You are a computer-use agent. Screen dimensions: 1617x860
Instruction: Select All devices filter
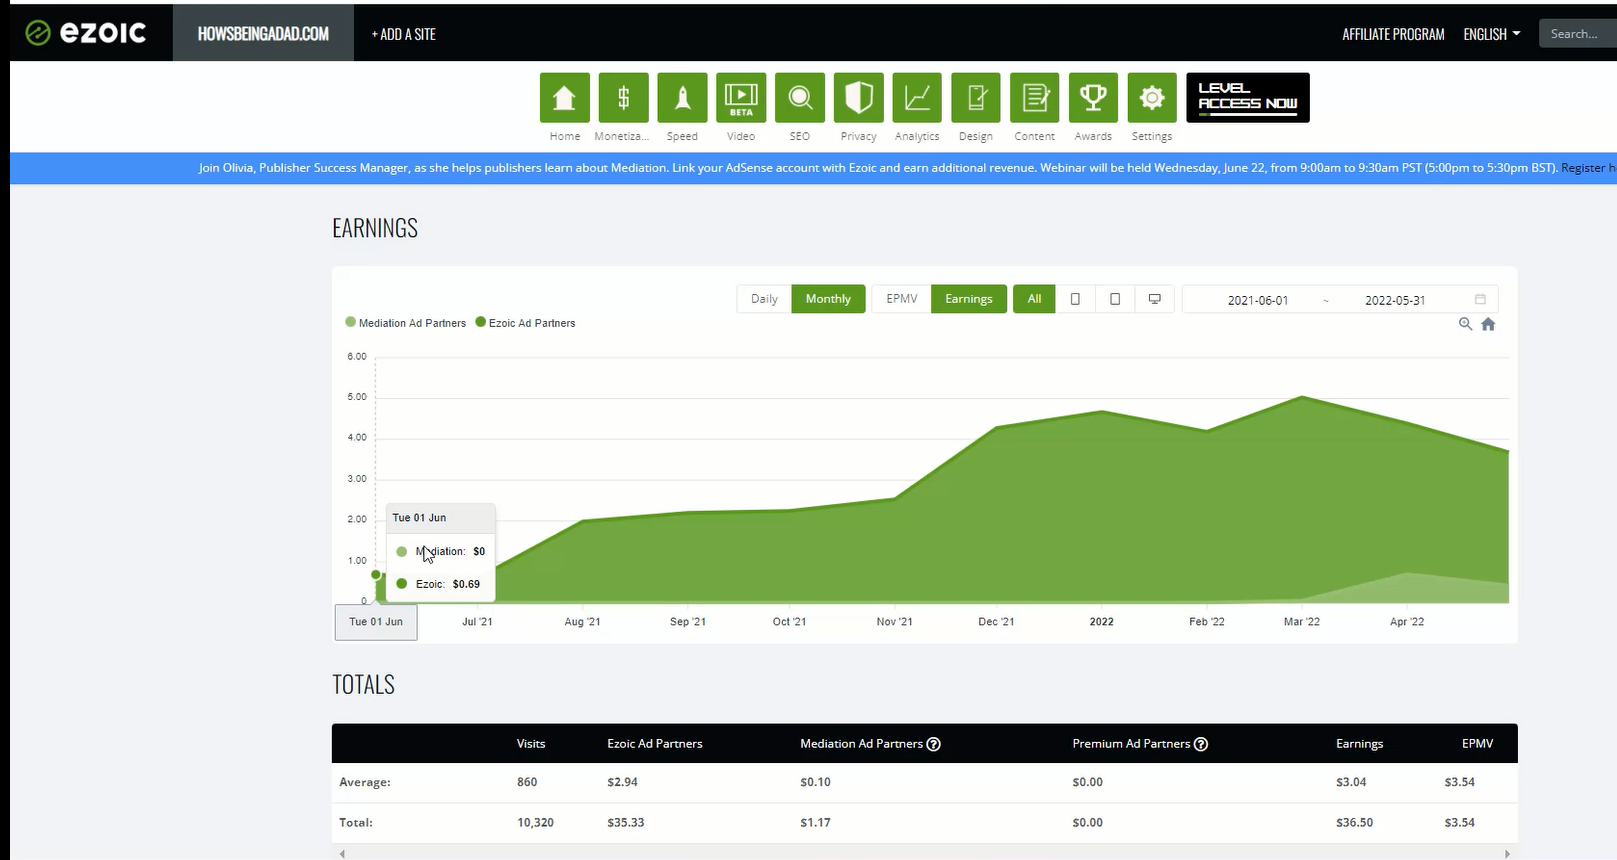(1034, 299)
